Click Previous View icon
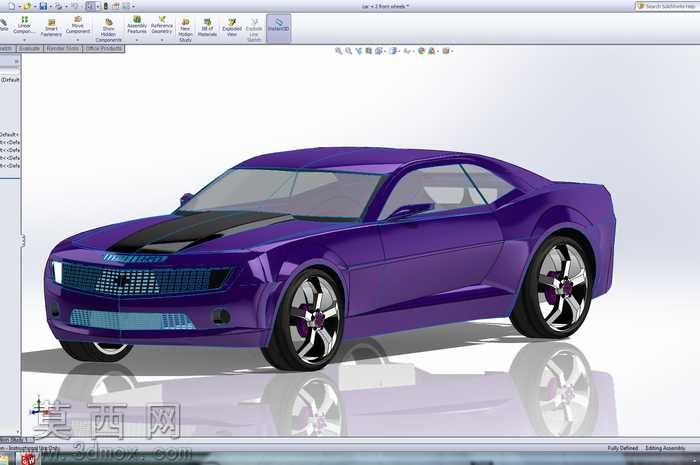 [x=358, y=51]
